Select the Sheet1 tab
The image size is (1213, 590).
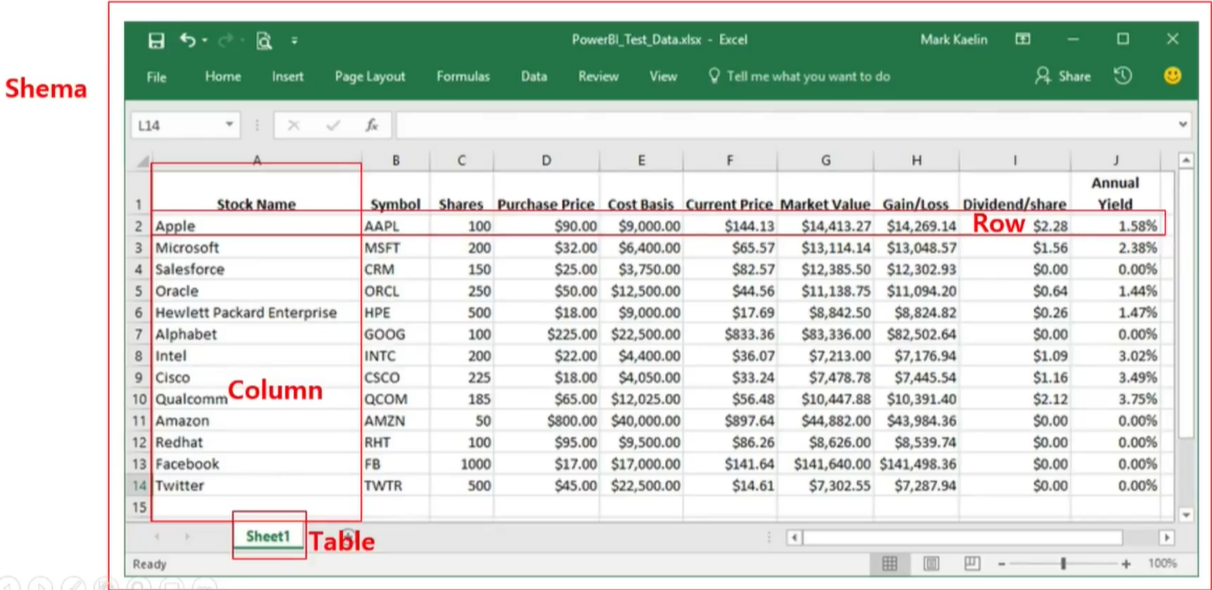pos(268,537)
